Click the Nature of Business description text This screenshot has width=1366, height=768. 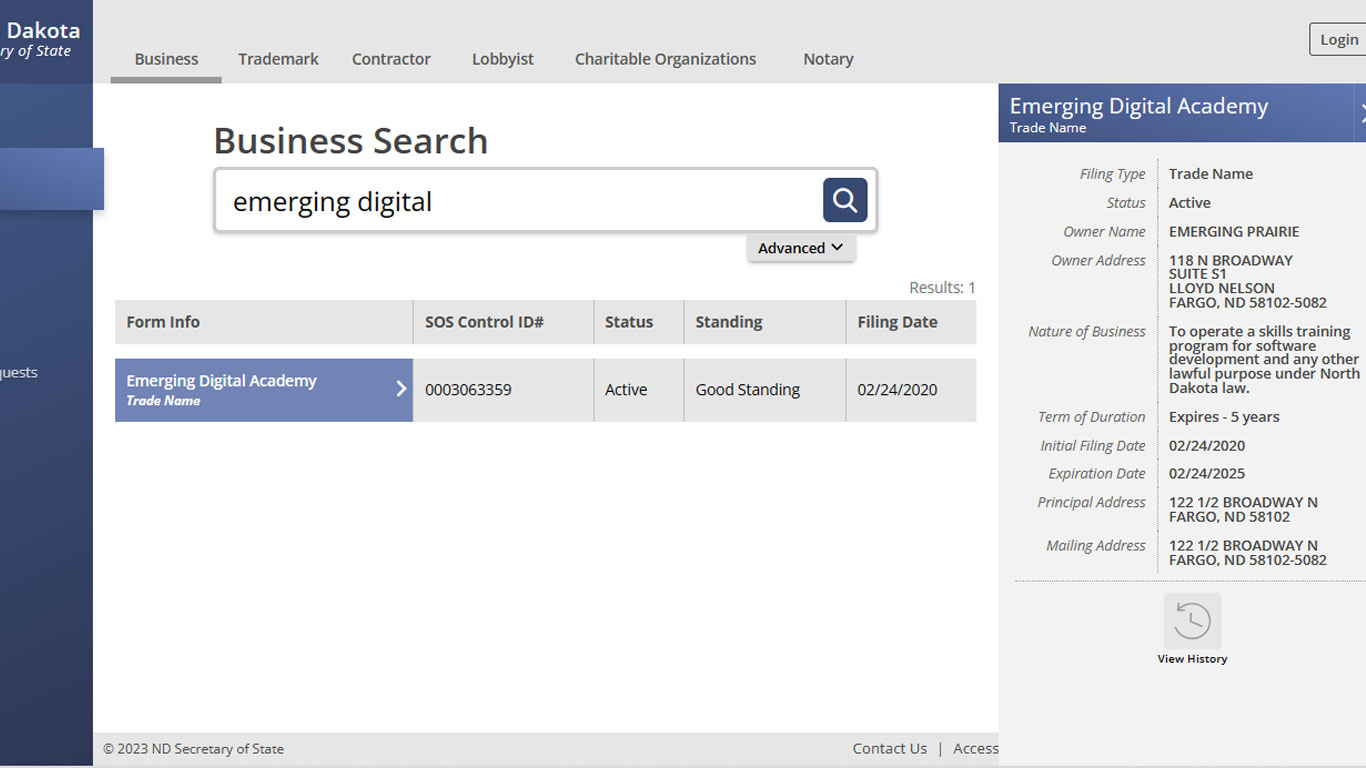[x=1264, y=359]
